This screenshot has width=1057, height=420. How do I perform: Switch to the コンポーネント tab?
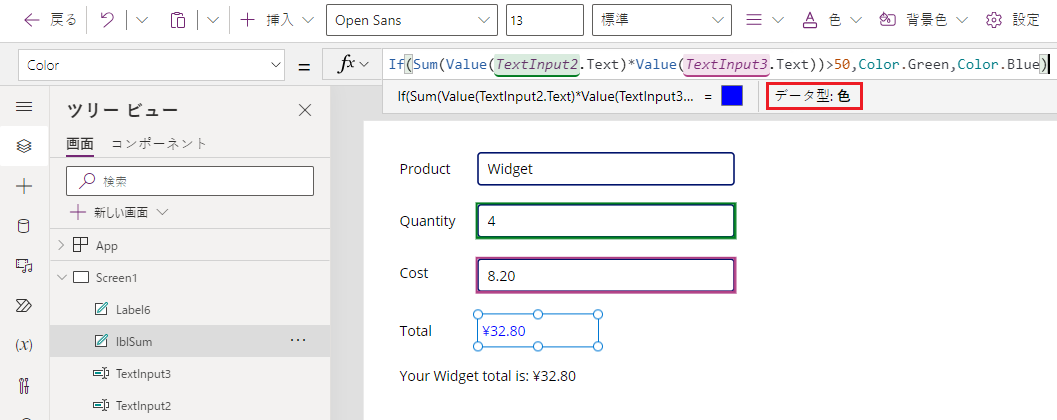(159, 143)
